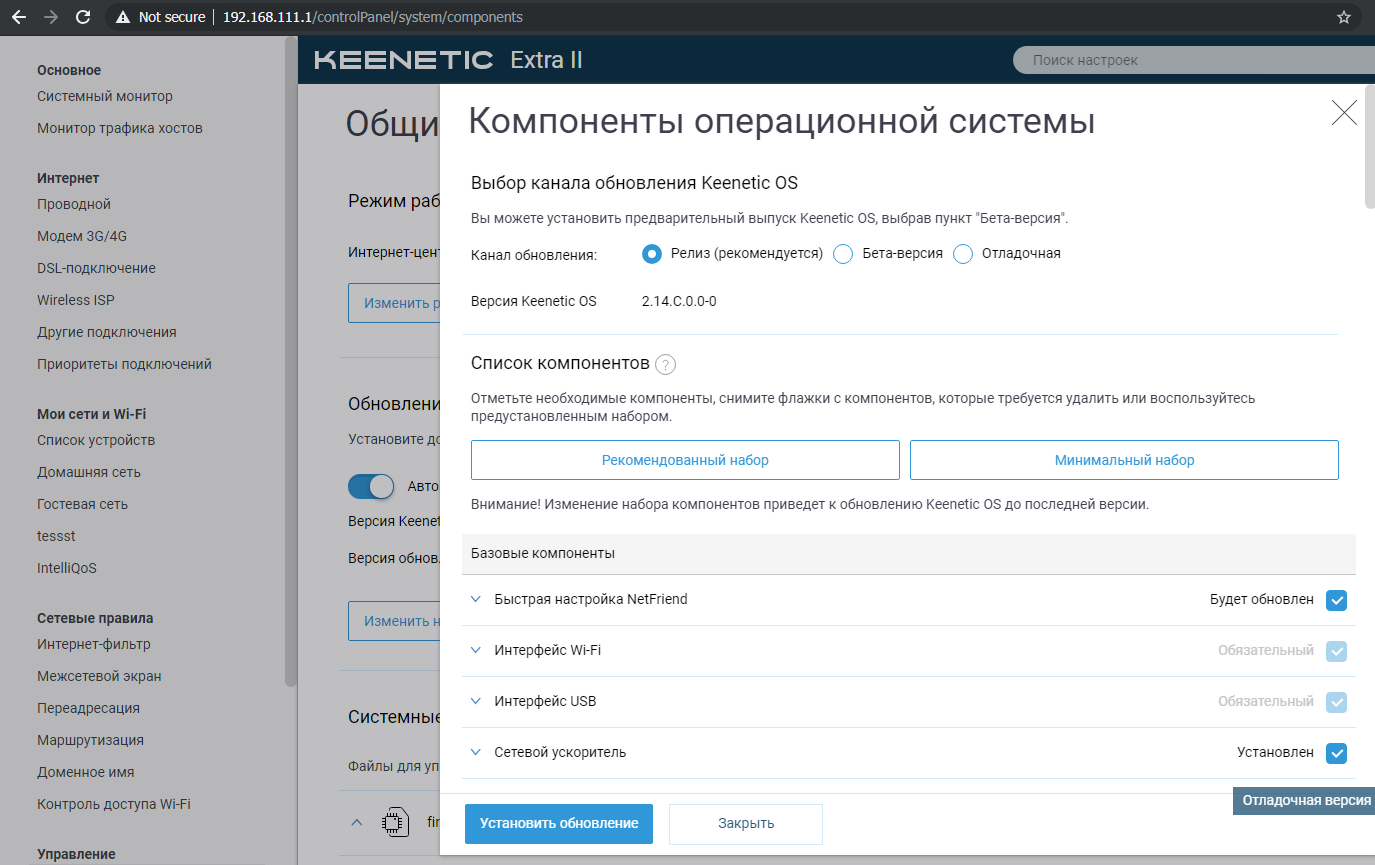
Task: Click the sidebar vertical scrollbar
Action: coord(291,362)
